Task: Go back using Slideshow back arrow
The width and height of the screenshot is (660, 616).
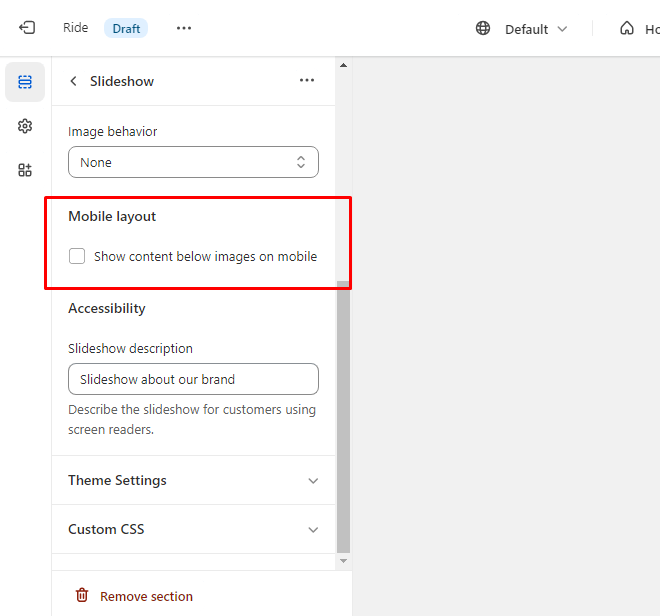Action: pyautogui.click(x=73, y=81)
